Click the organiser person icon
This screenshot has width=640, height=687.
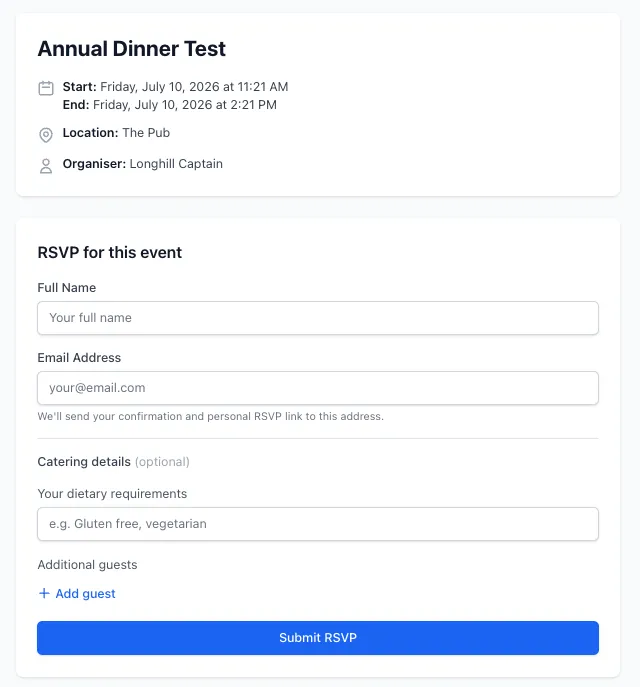(x=46, y=166)
